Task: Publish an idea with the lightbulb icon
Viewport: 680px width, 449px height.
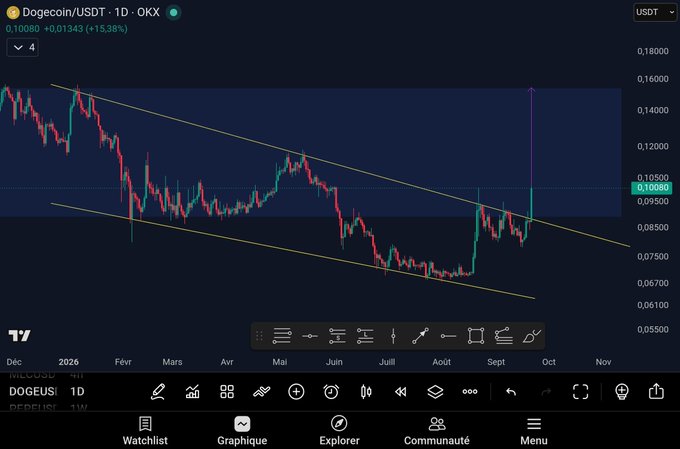Action: click(x=622, y=392)
